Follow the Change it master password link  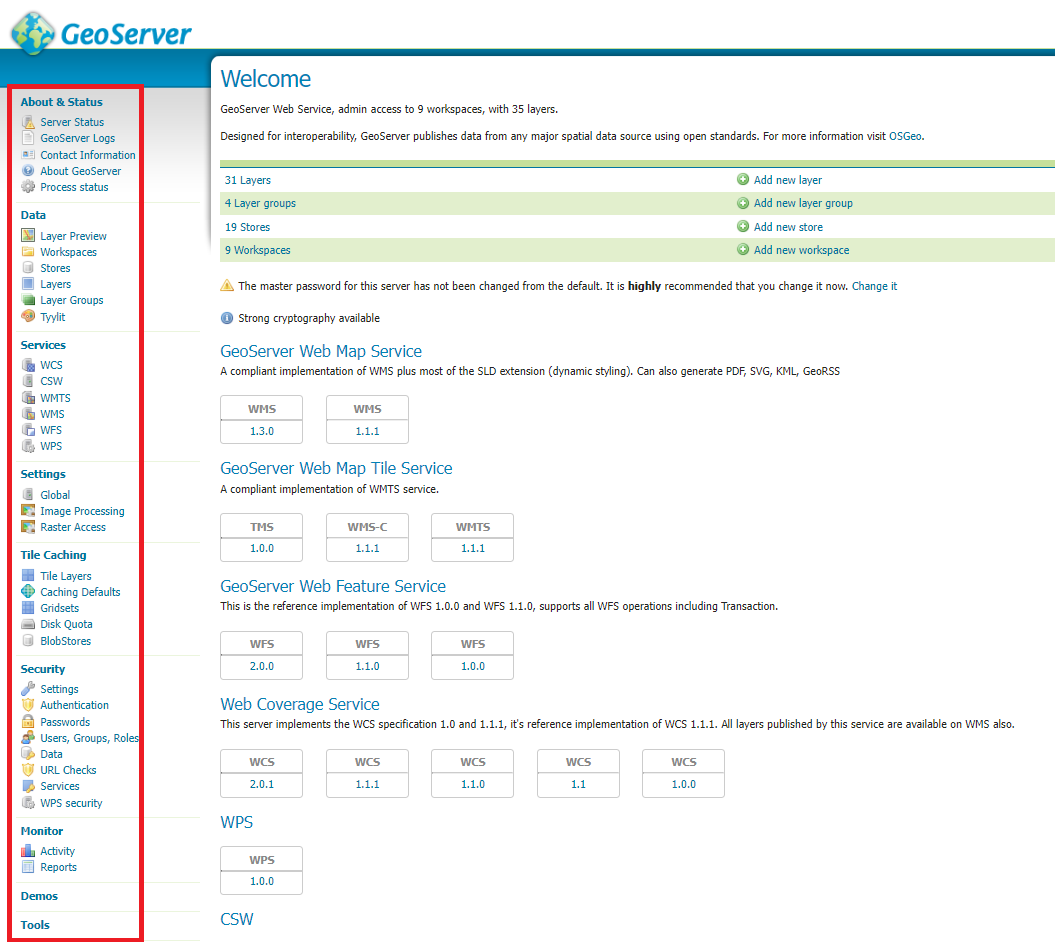[x=874, y=286]
